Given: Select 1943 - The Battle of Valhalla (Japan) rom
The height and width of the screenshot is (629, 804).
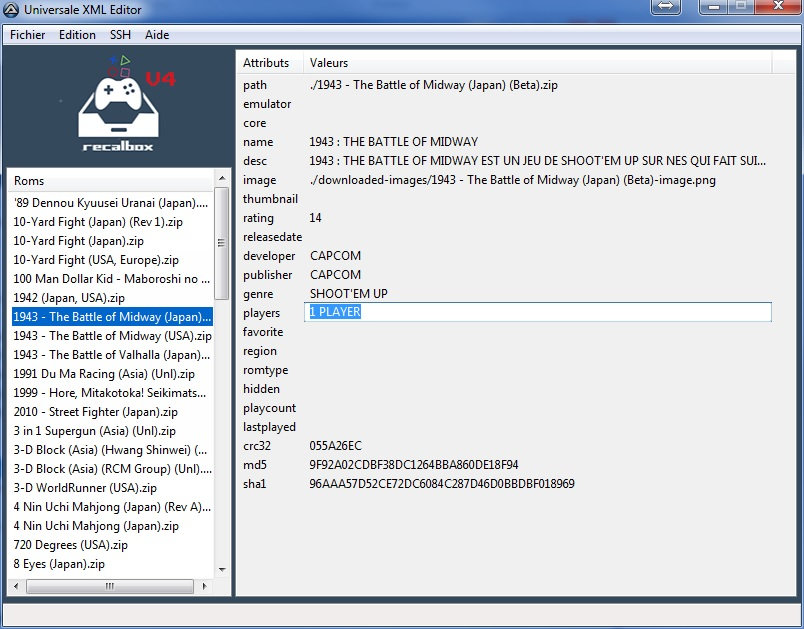Looking at the screenshot, I should pos(112,355).
